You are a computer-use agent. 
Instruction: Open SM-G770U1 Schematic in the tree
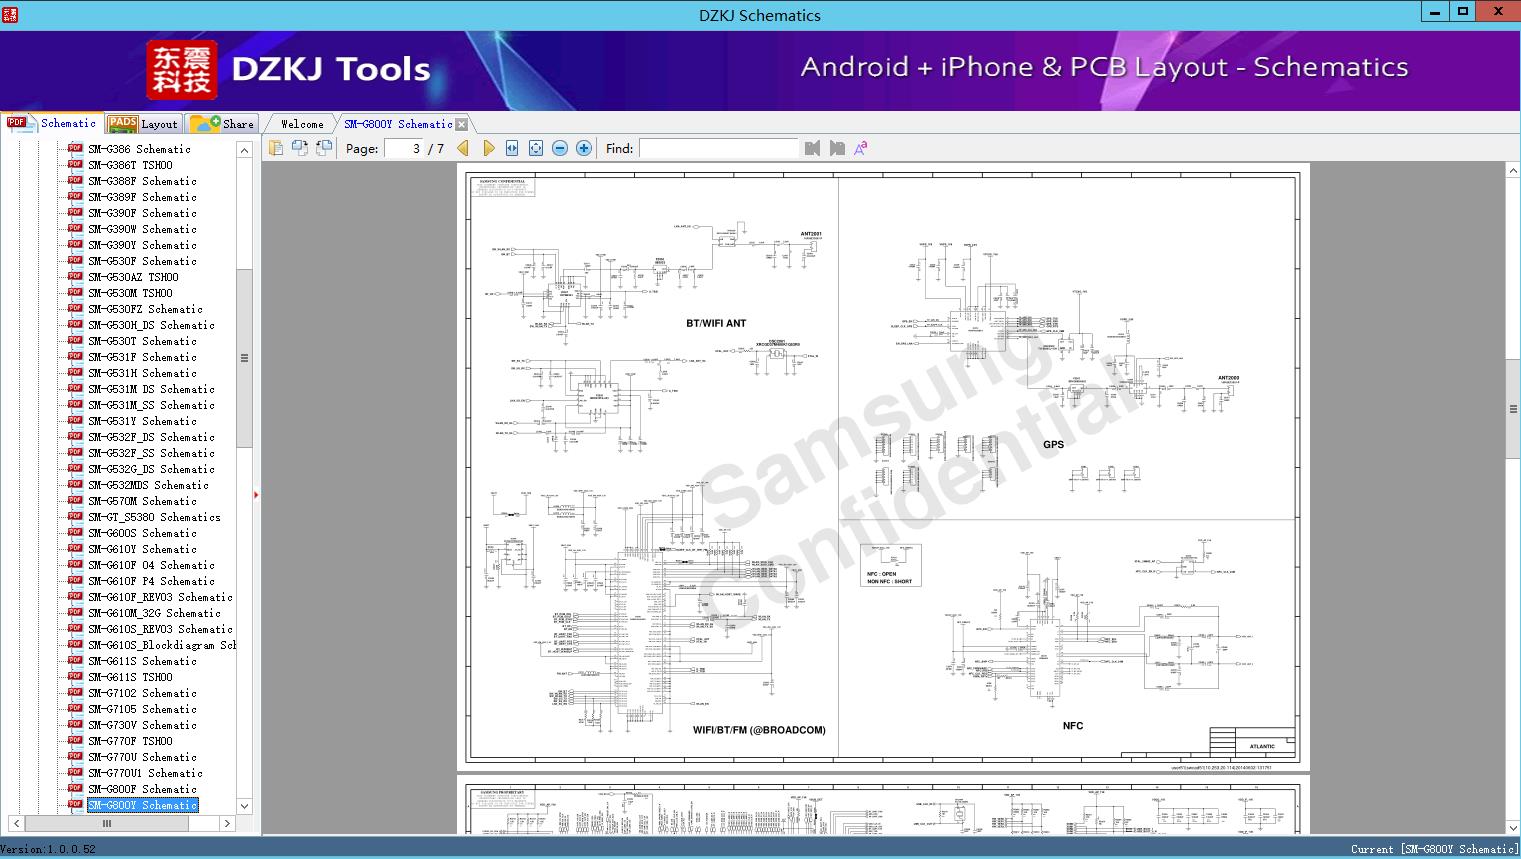tap(145, 773)
